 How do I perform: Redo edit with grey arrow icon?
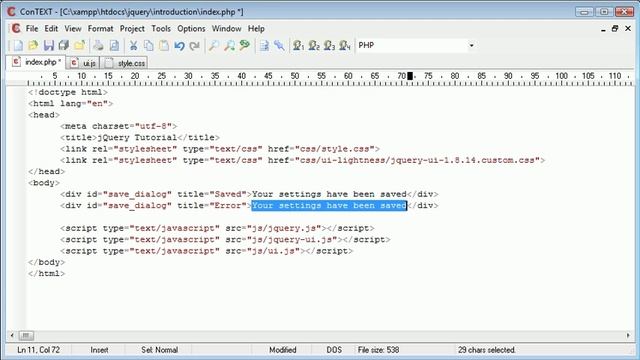click(x=195, y=45)
